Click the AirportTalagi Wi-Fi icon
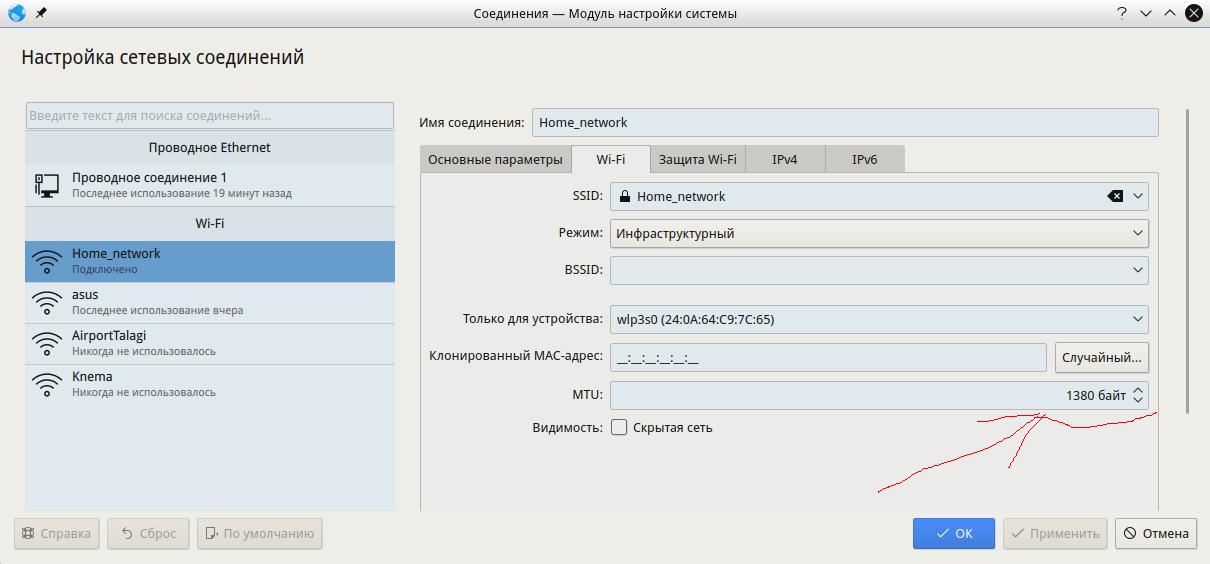Screen dimensions: 1210x564 pyautogui.click(x=47, y=343)
